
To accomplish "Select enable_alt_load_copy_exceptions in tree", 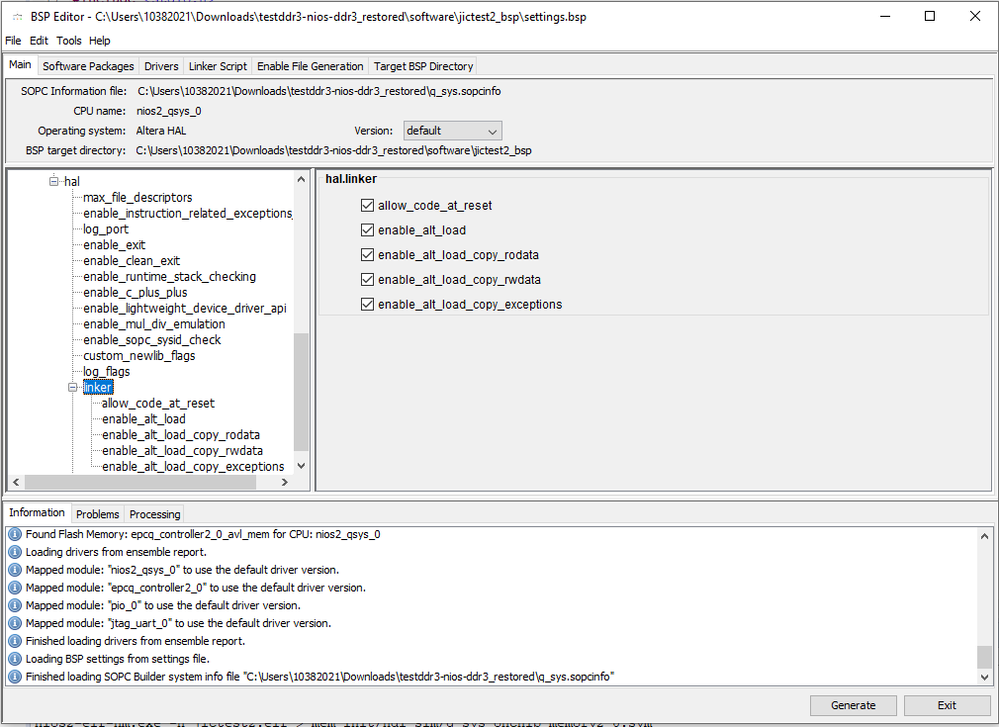I will click(x=193, y=466).
